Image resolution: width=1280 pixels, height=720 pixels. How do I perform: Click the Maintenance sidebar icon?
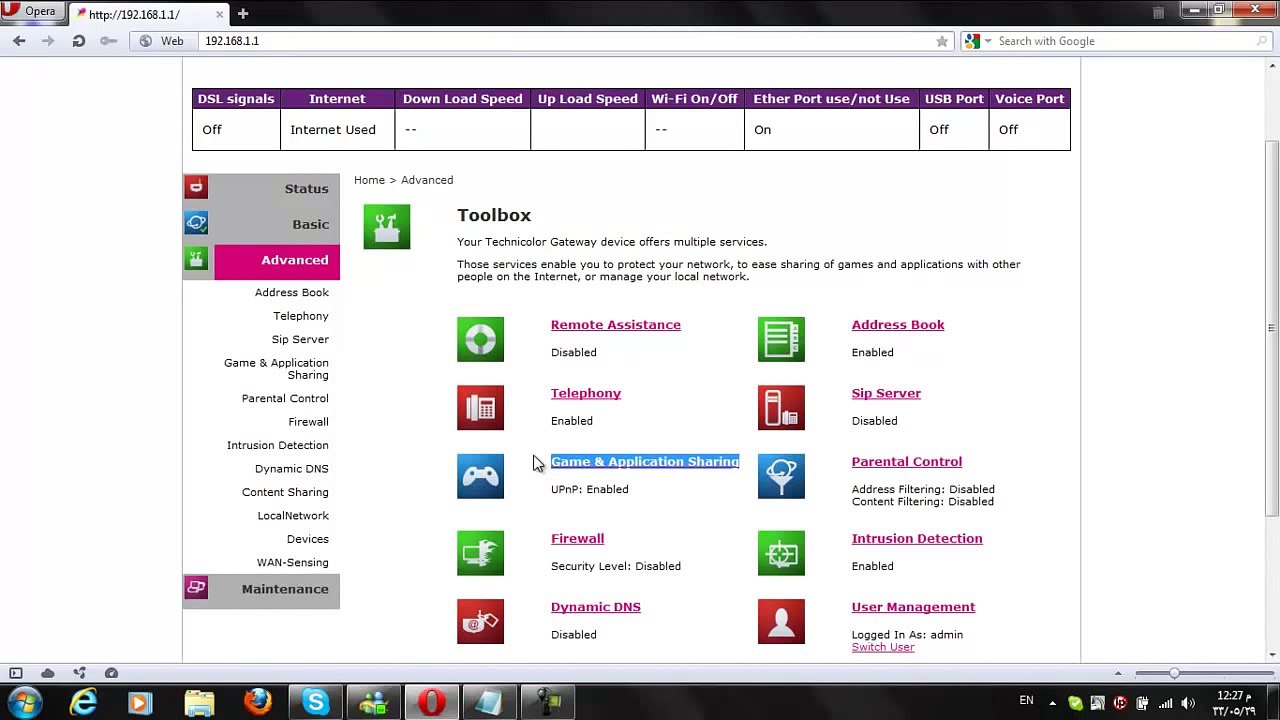pos(196,588)
